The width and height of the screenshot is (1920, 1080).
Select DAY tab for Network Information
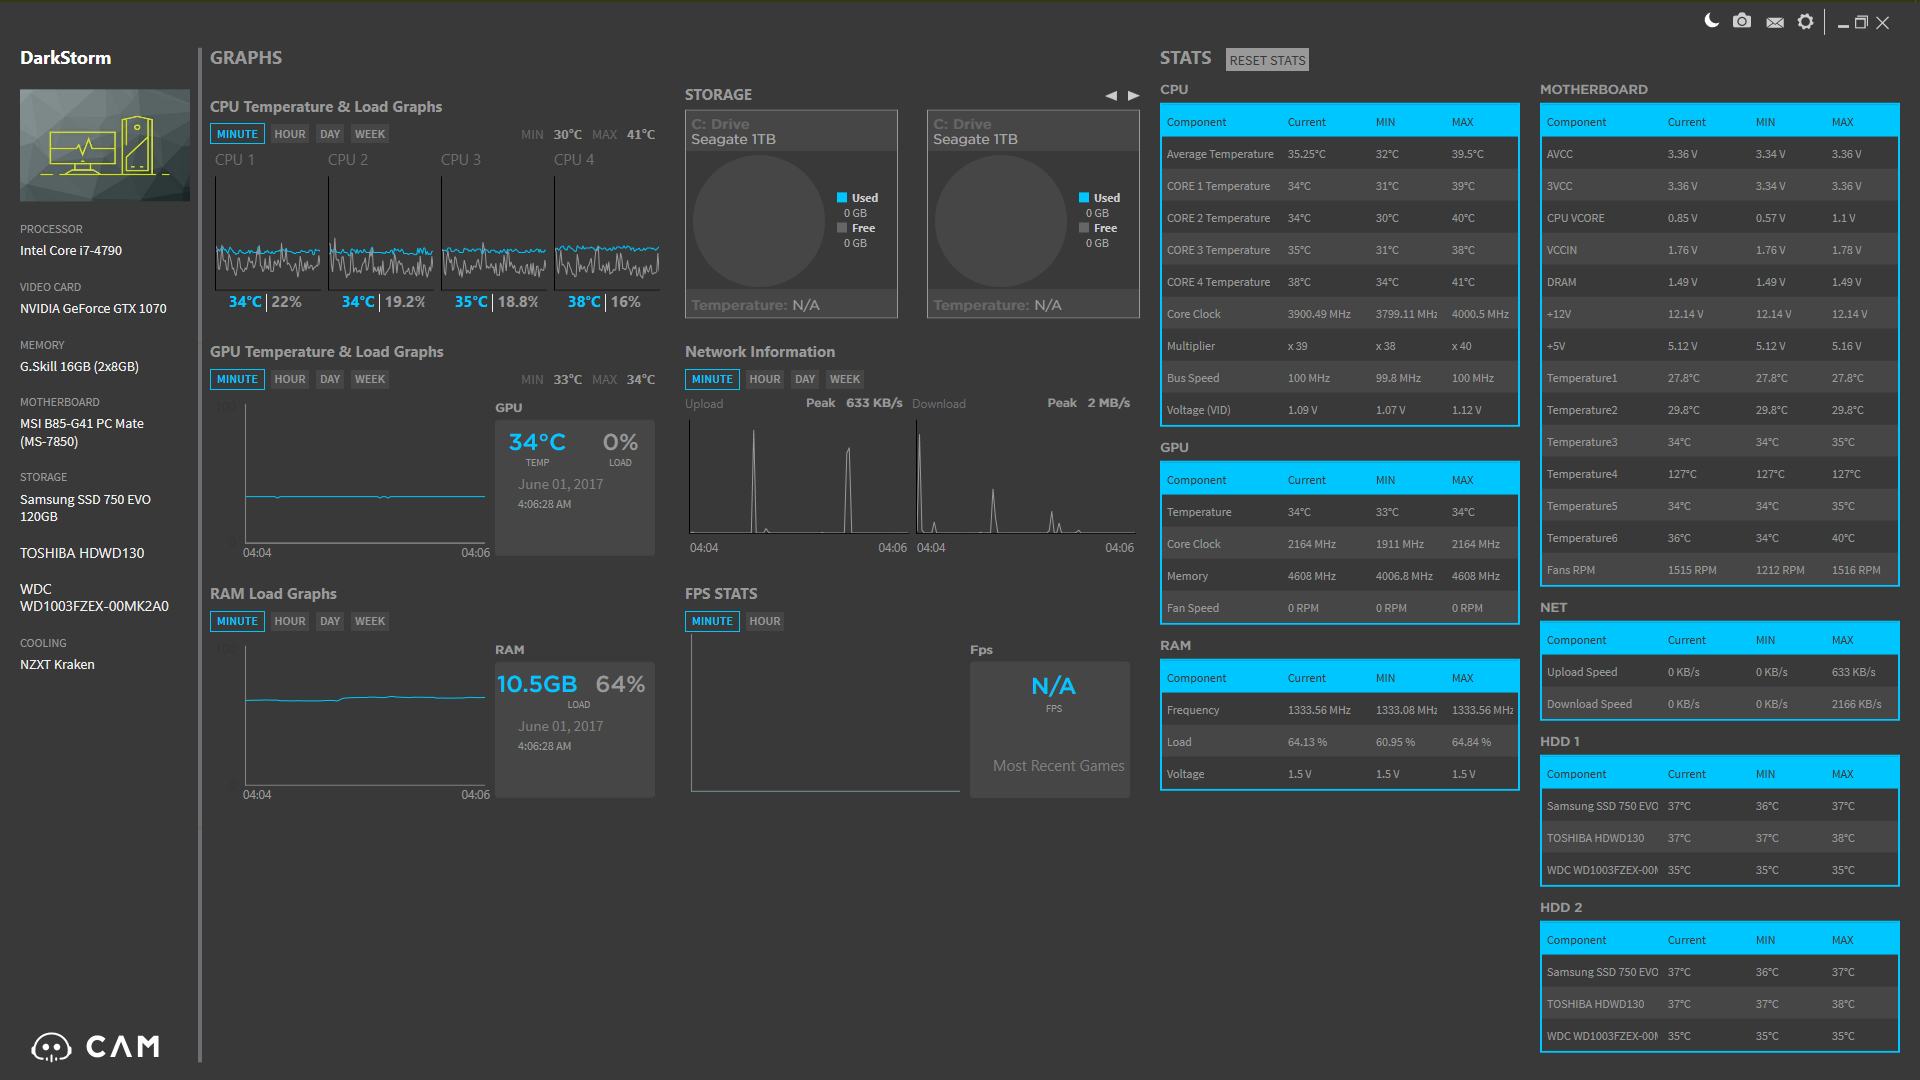pyautogui.click(x=805, y=379)
